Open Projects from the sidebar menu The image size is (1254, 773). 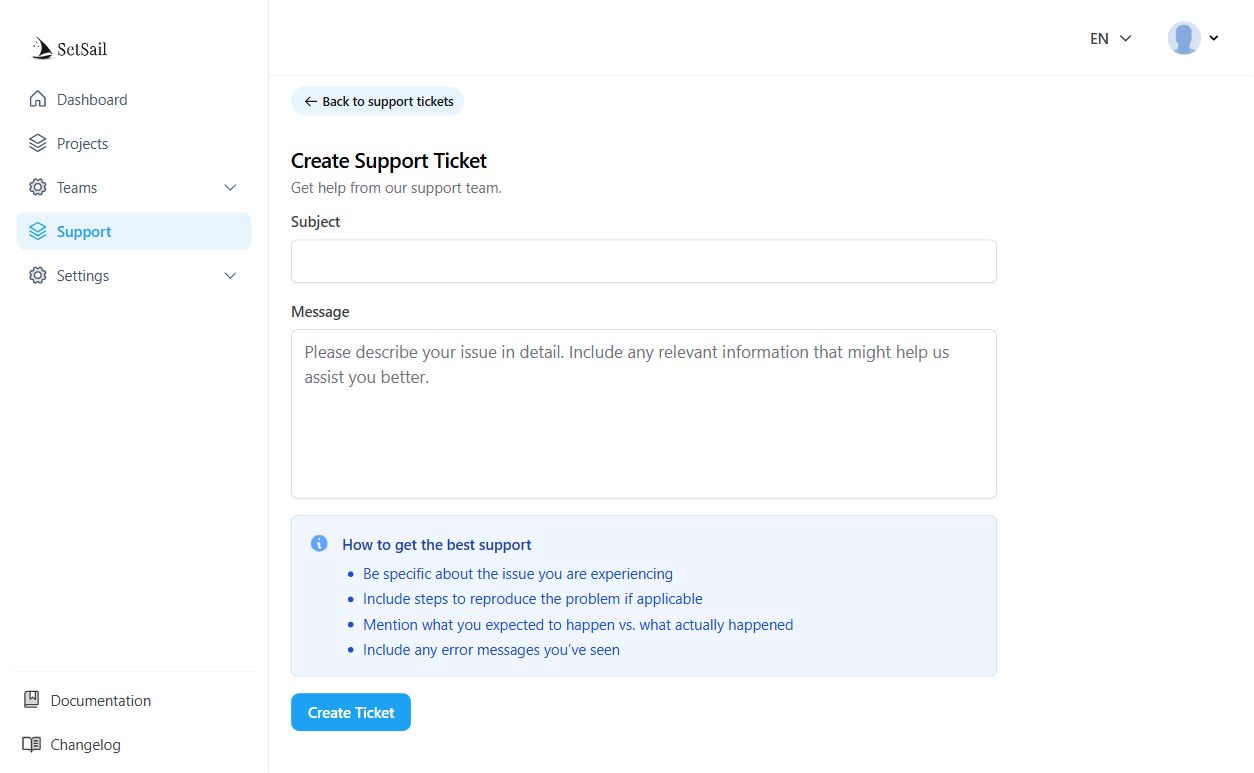point(82,144)
